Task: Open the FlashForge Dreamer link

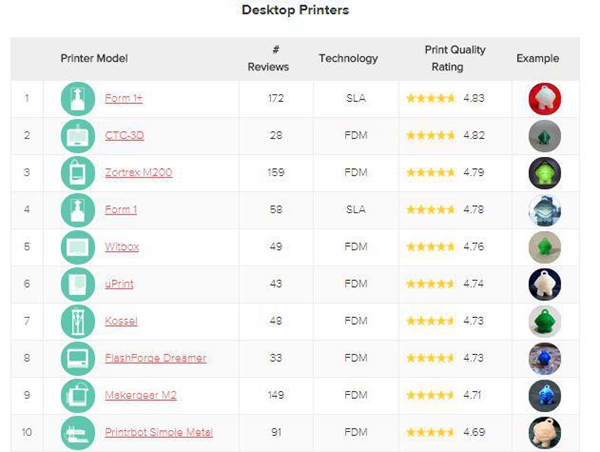Action: click(155, 358)
